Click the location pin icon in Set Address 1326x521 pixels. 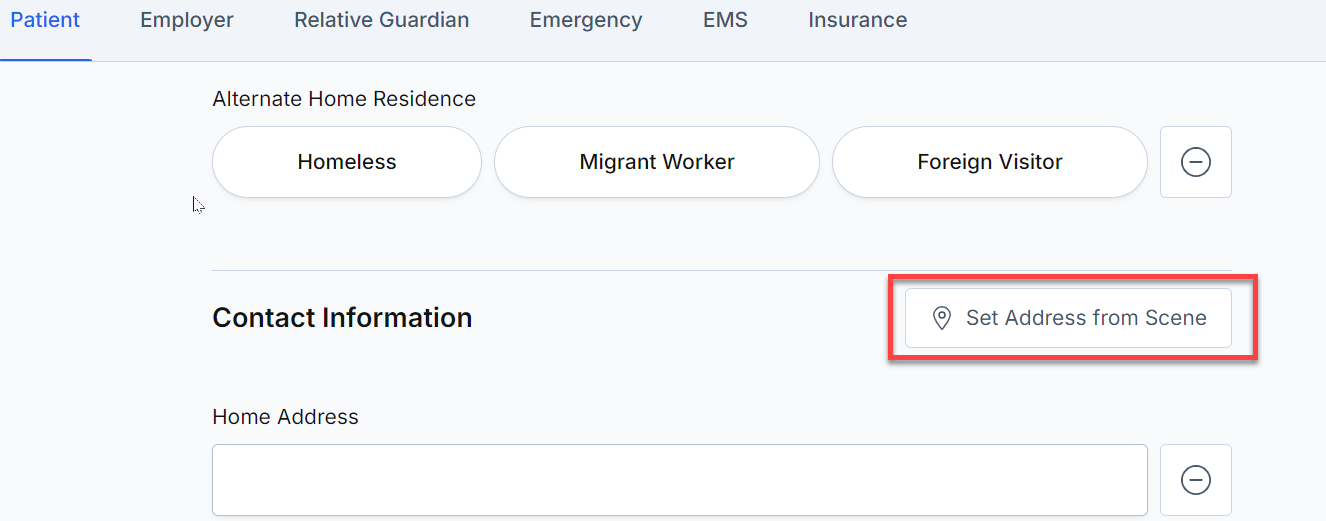941,318
